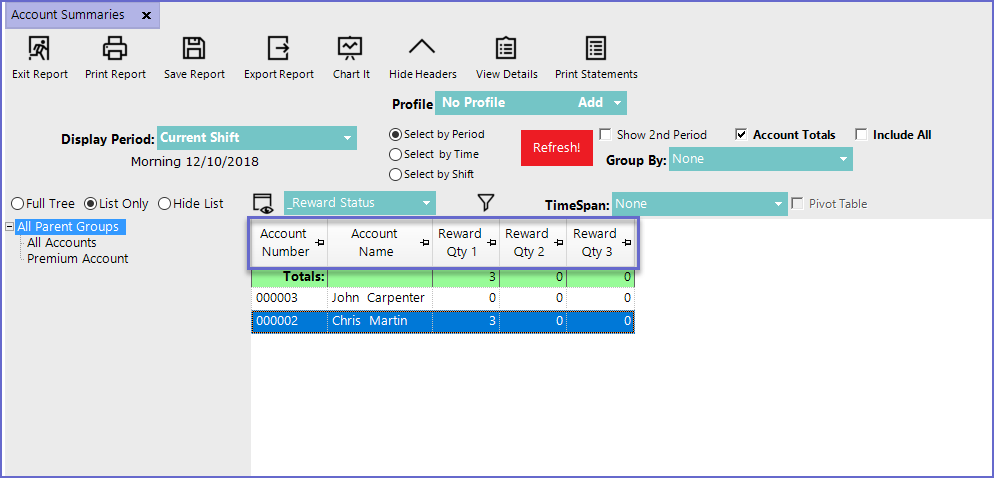Image resolution: width=994 pixels, height=478 pixels.
Task: Pin the Account Name column
Action: [x=424, y=243]
